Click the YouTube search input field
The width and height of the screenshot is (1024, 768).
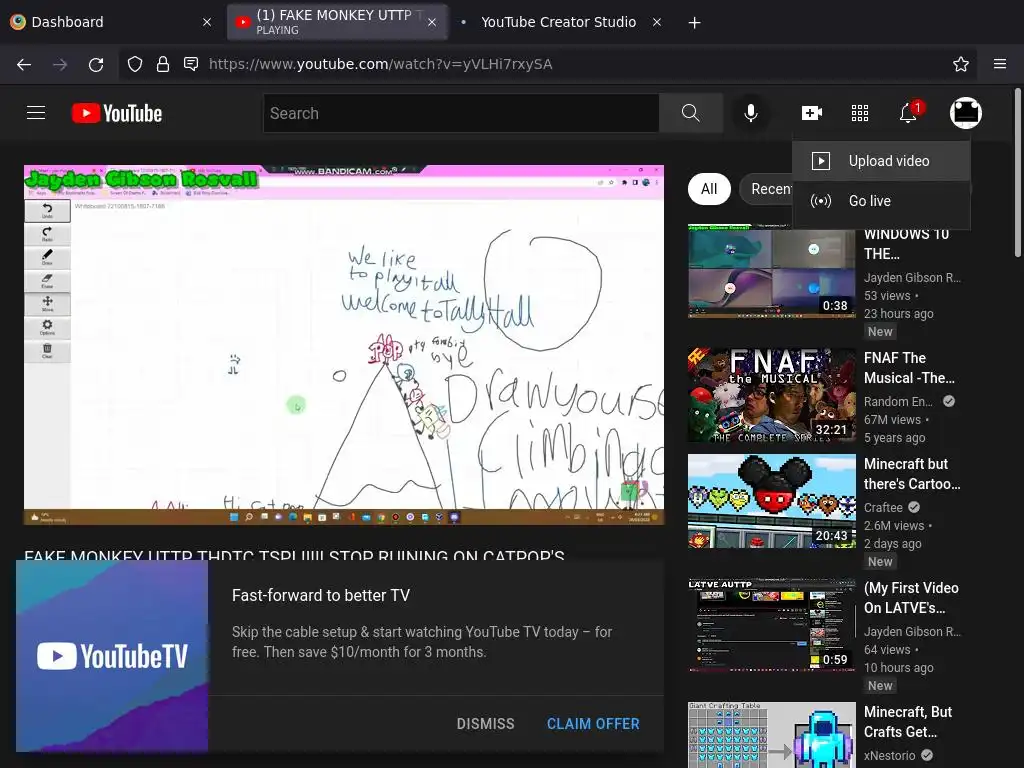click(461, 113)
